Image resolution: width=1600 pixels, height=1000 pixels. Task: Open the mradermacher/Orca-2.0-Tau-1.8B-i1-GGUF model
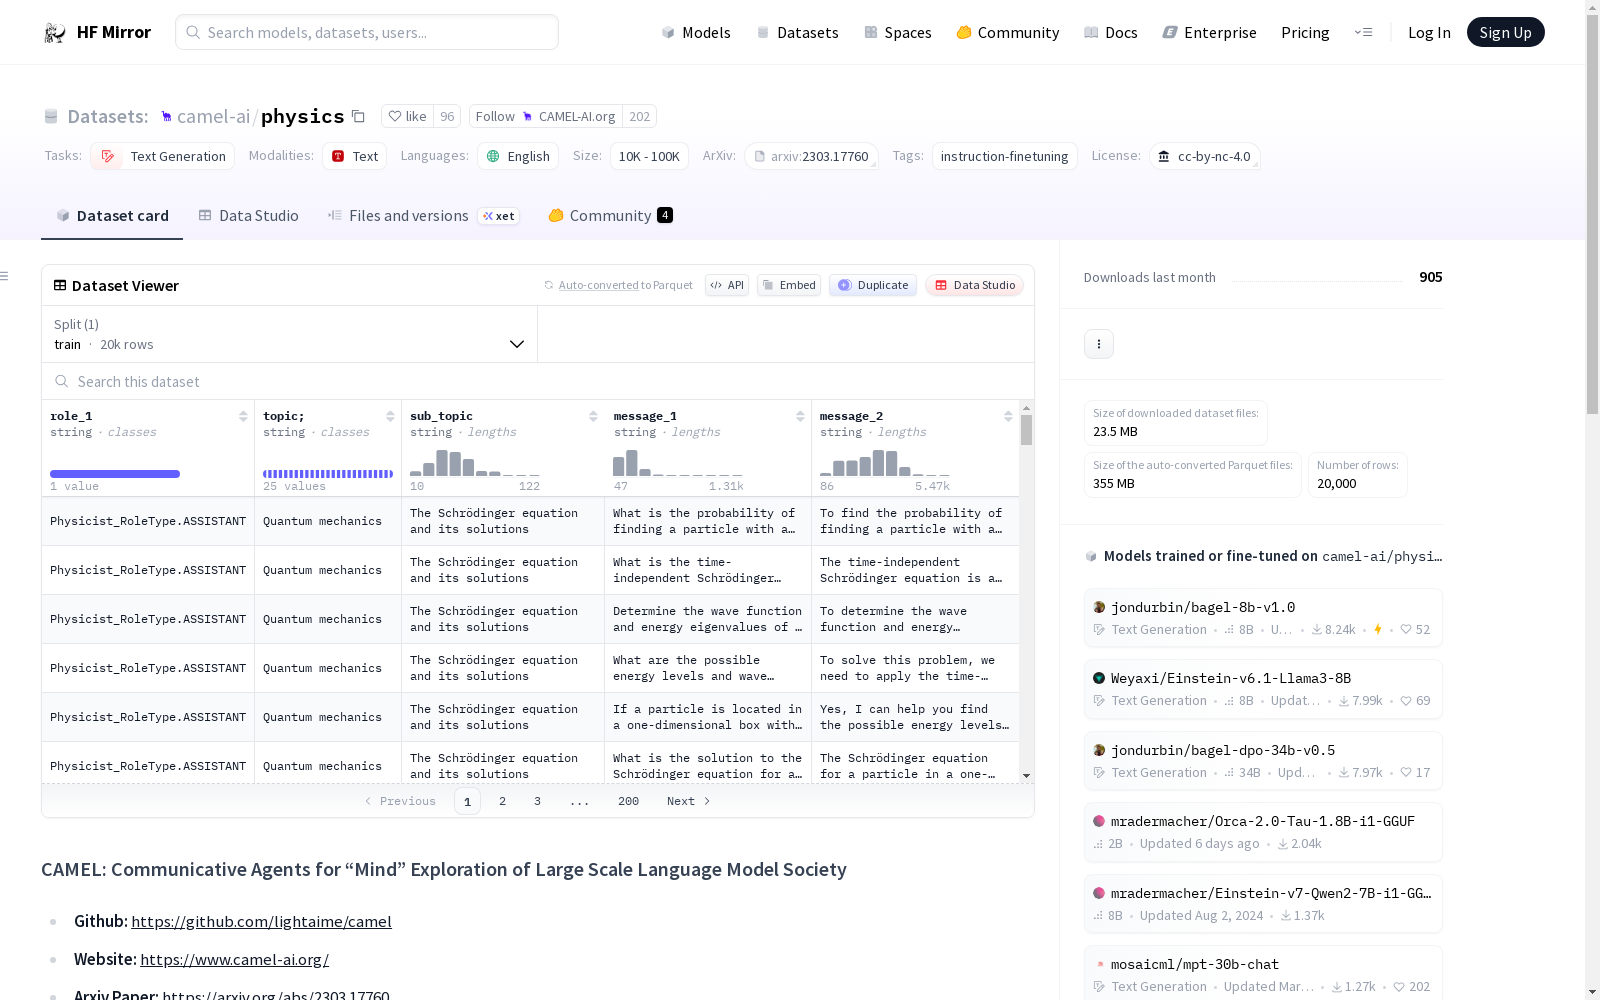point(1263,832)
